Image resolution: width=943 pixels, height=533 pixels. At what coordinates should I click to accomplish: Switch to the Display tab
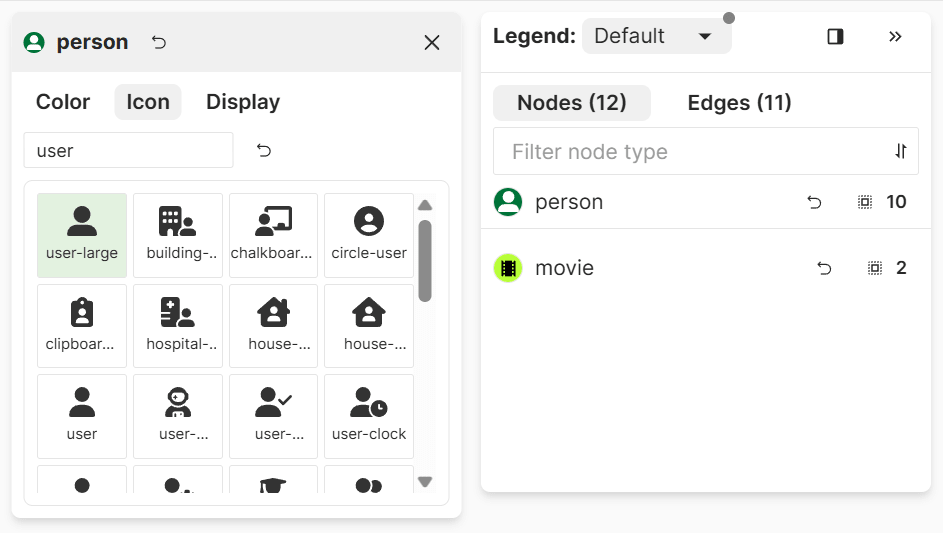click(x=243, y=102)
